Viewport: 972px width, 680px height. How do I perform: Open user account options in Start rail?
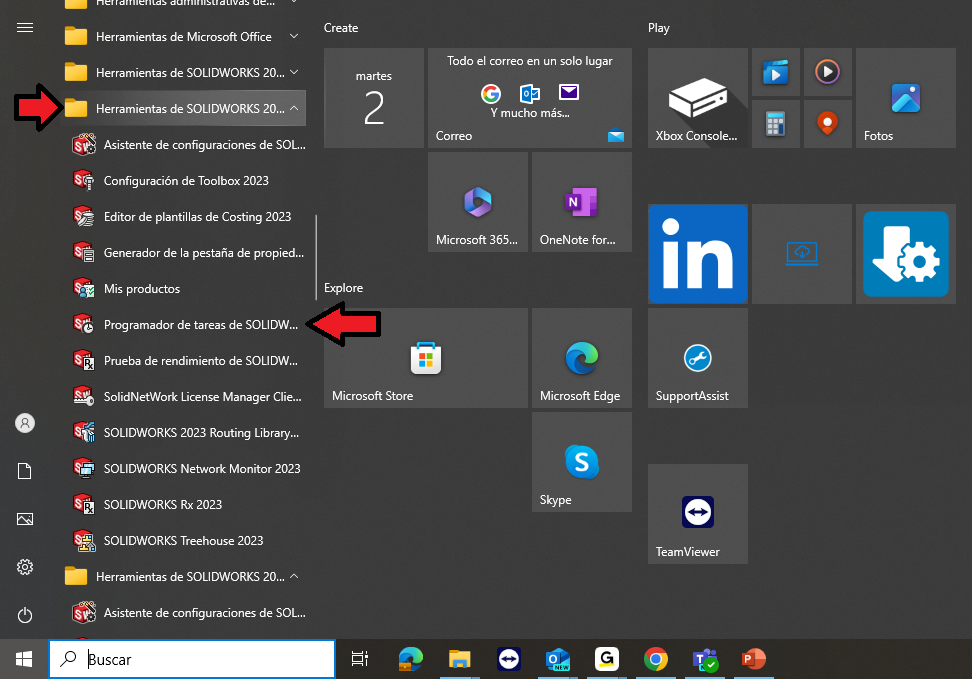[x=25, y=423]
